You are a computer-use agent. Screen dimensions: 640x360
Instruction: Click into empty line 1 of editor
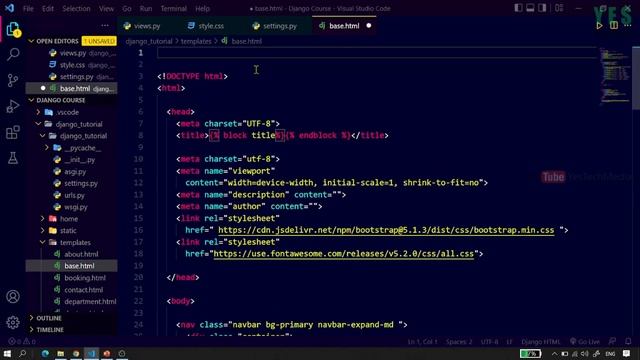coord(377,53)
